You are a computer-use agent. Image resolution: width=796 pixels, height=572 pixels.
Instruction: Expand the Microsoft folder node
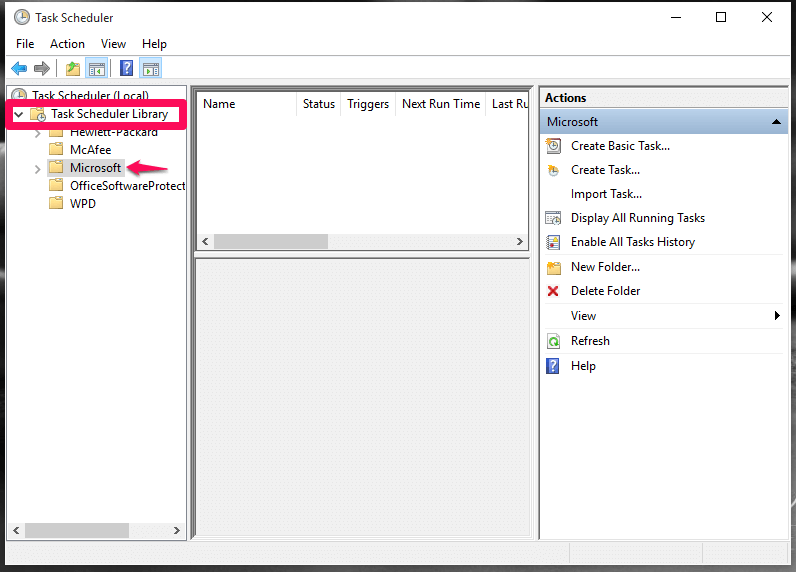click(37, 169)
